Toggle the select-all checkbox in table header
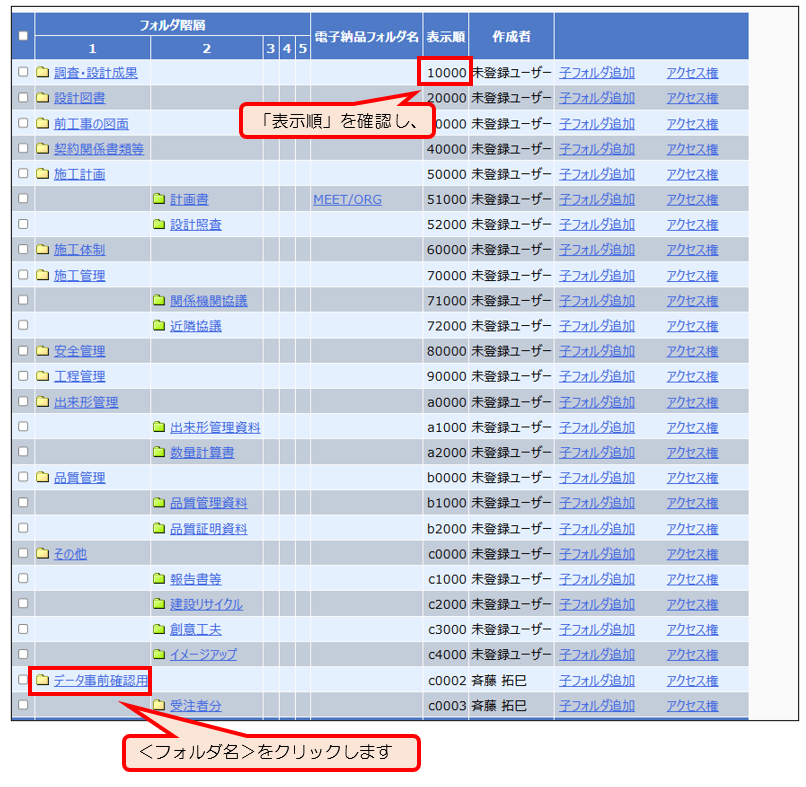This screenshot has height=787, width=806. 23,36
